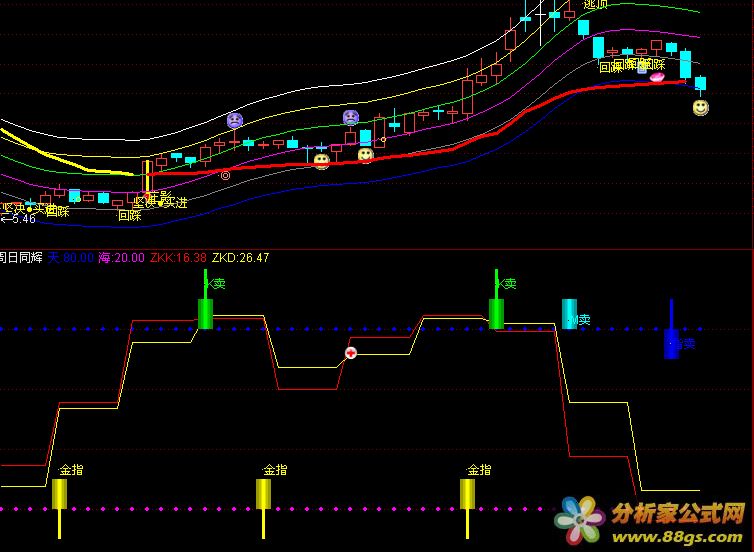This screenshot has height=552, width=754.
Task: Click the ZKD:26.47 value
Action: point(240,257)
